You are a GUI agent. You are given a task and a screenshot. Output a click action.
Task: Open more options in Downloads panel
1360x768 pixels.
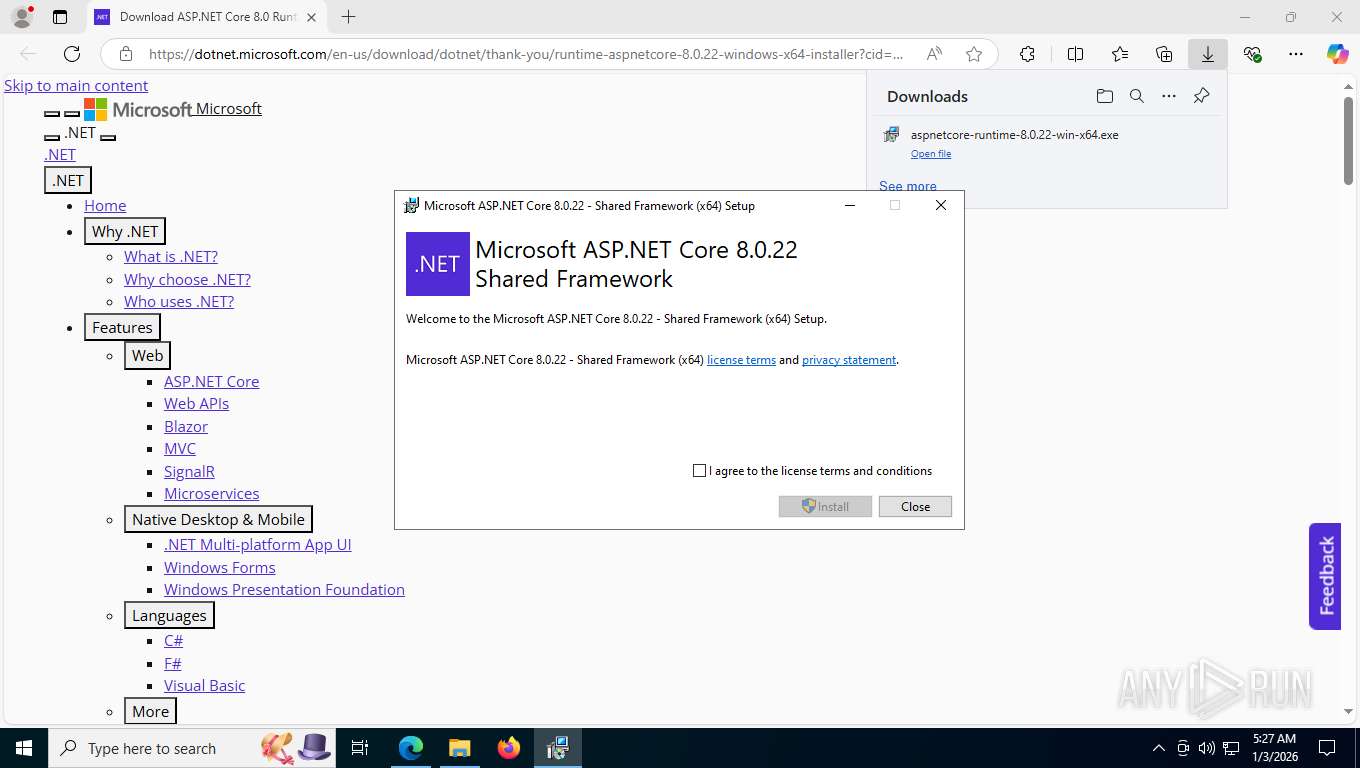[1169, 96]
